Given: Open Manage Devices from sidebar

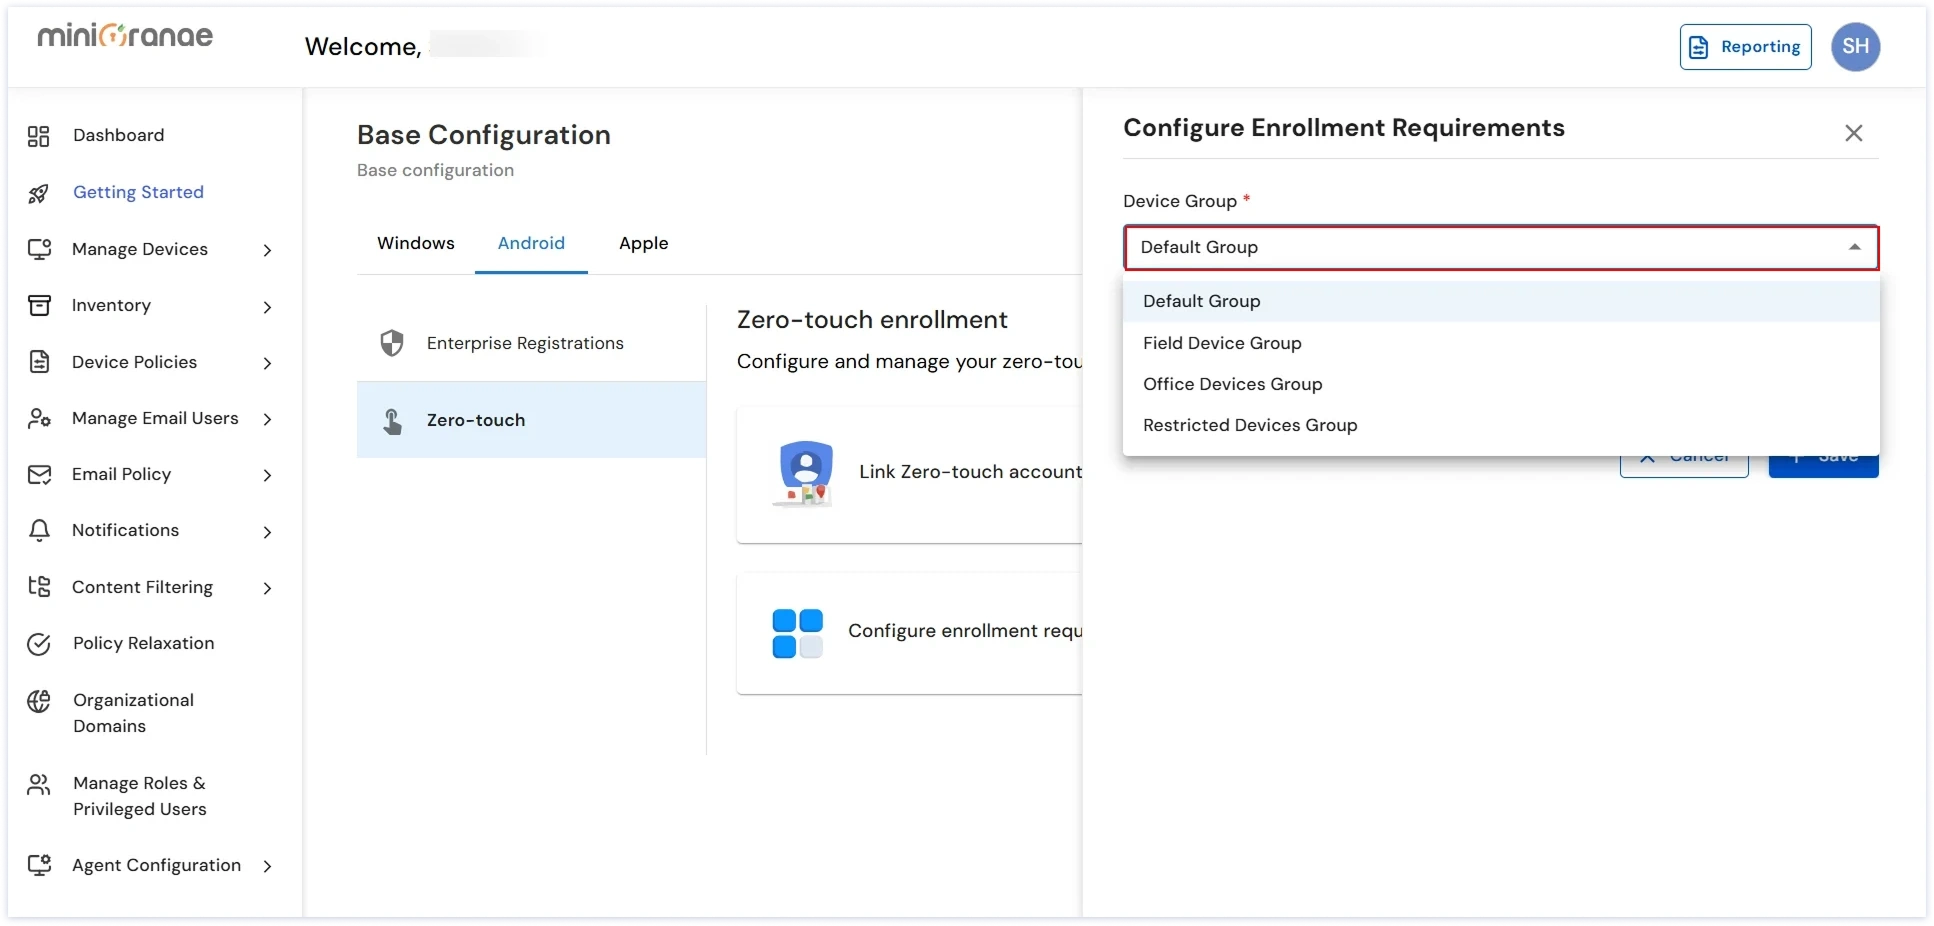Looking at the screenshot, I should [139, 249].
